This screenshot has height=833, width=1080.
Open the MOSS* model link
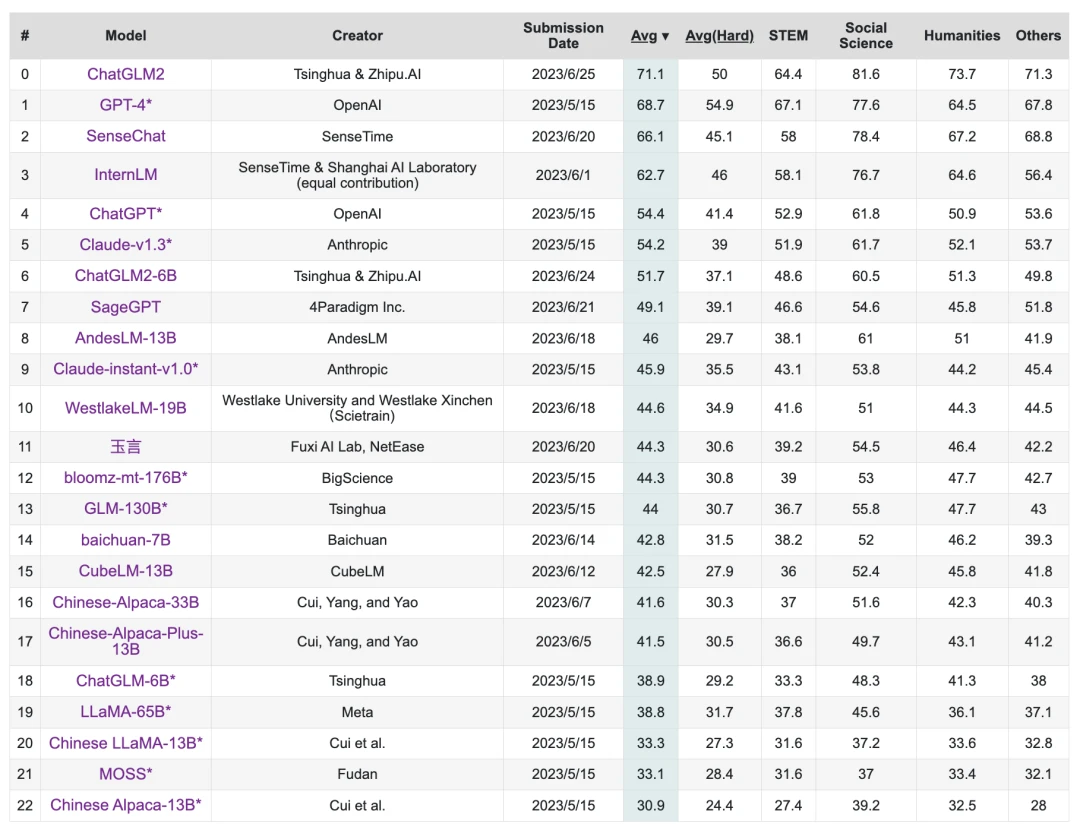point(125,774)
